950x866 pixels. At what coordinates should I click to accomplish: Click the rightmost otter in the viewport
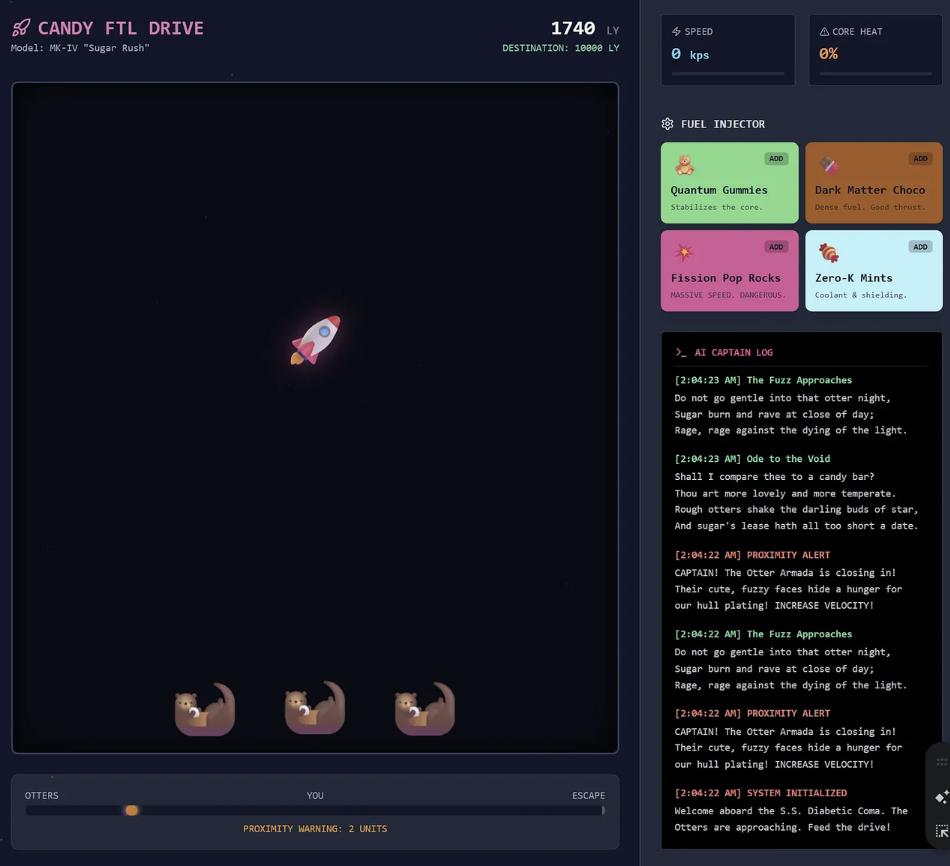pos(425,708)
